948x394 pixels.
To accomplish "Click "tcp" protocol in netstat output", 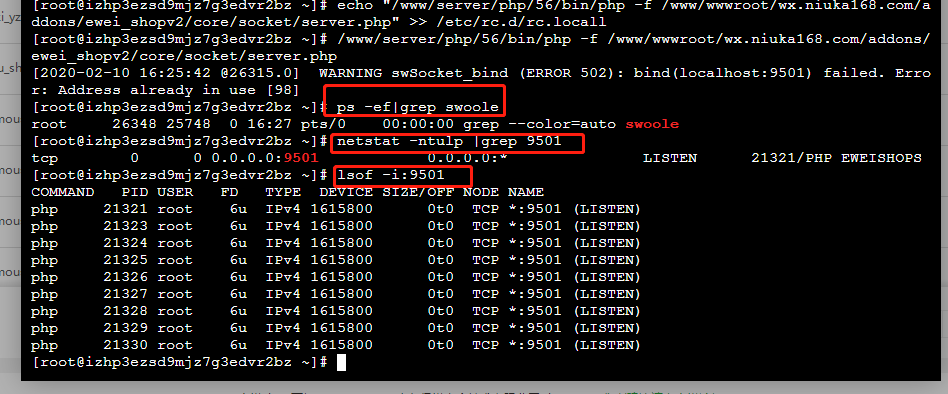I will [x=44, y=158].
